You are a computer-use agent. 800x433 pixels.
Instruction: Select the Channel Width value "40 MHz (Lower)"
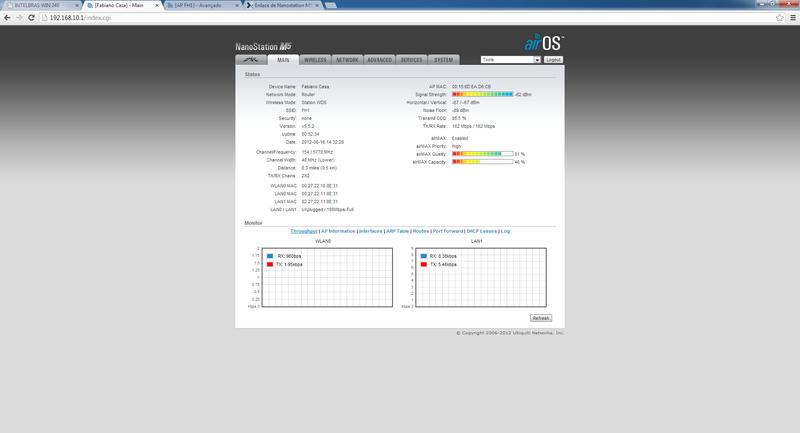[x=318, y=160]
